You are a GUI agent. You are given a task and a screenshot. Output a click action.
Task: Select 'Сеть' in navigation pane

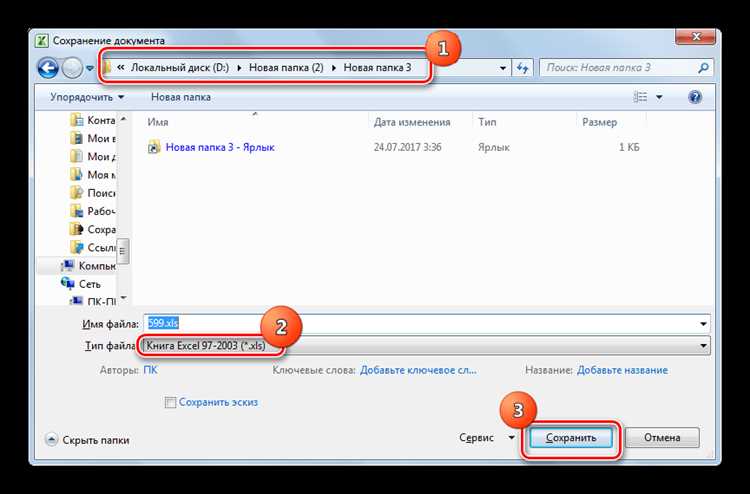(81, 284)
